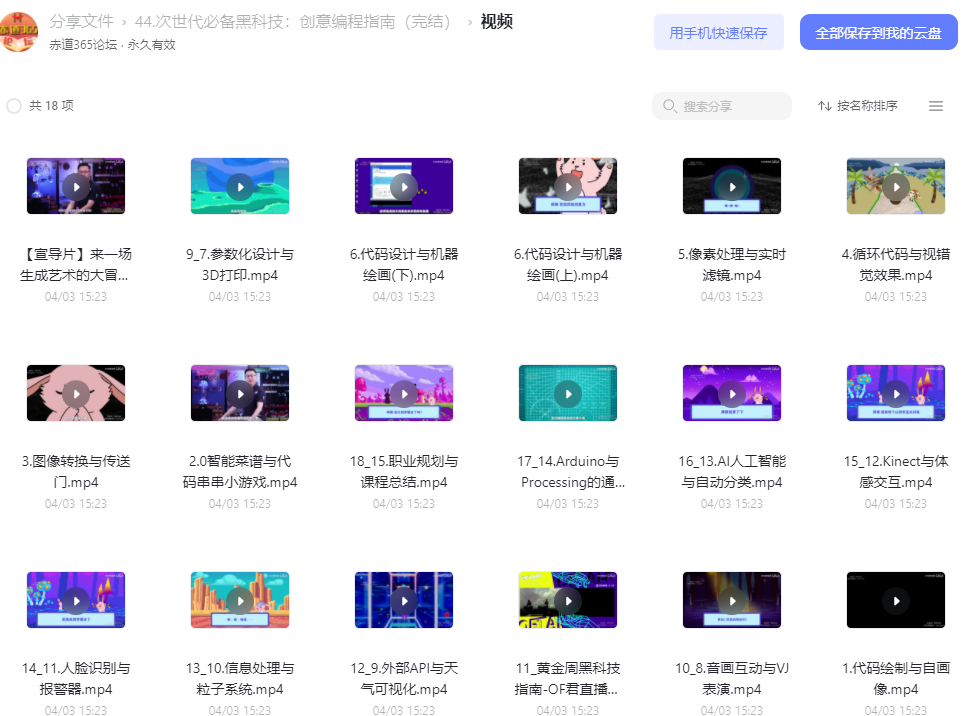The width and height of the screenshot is (966, 716).
Task: Click 用手机快速保存 button
Action: tap(718, 33)
